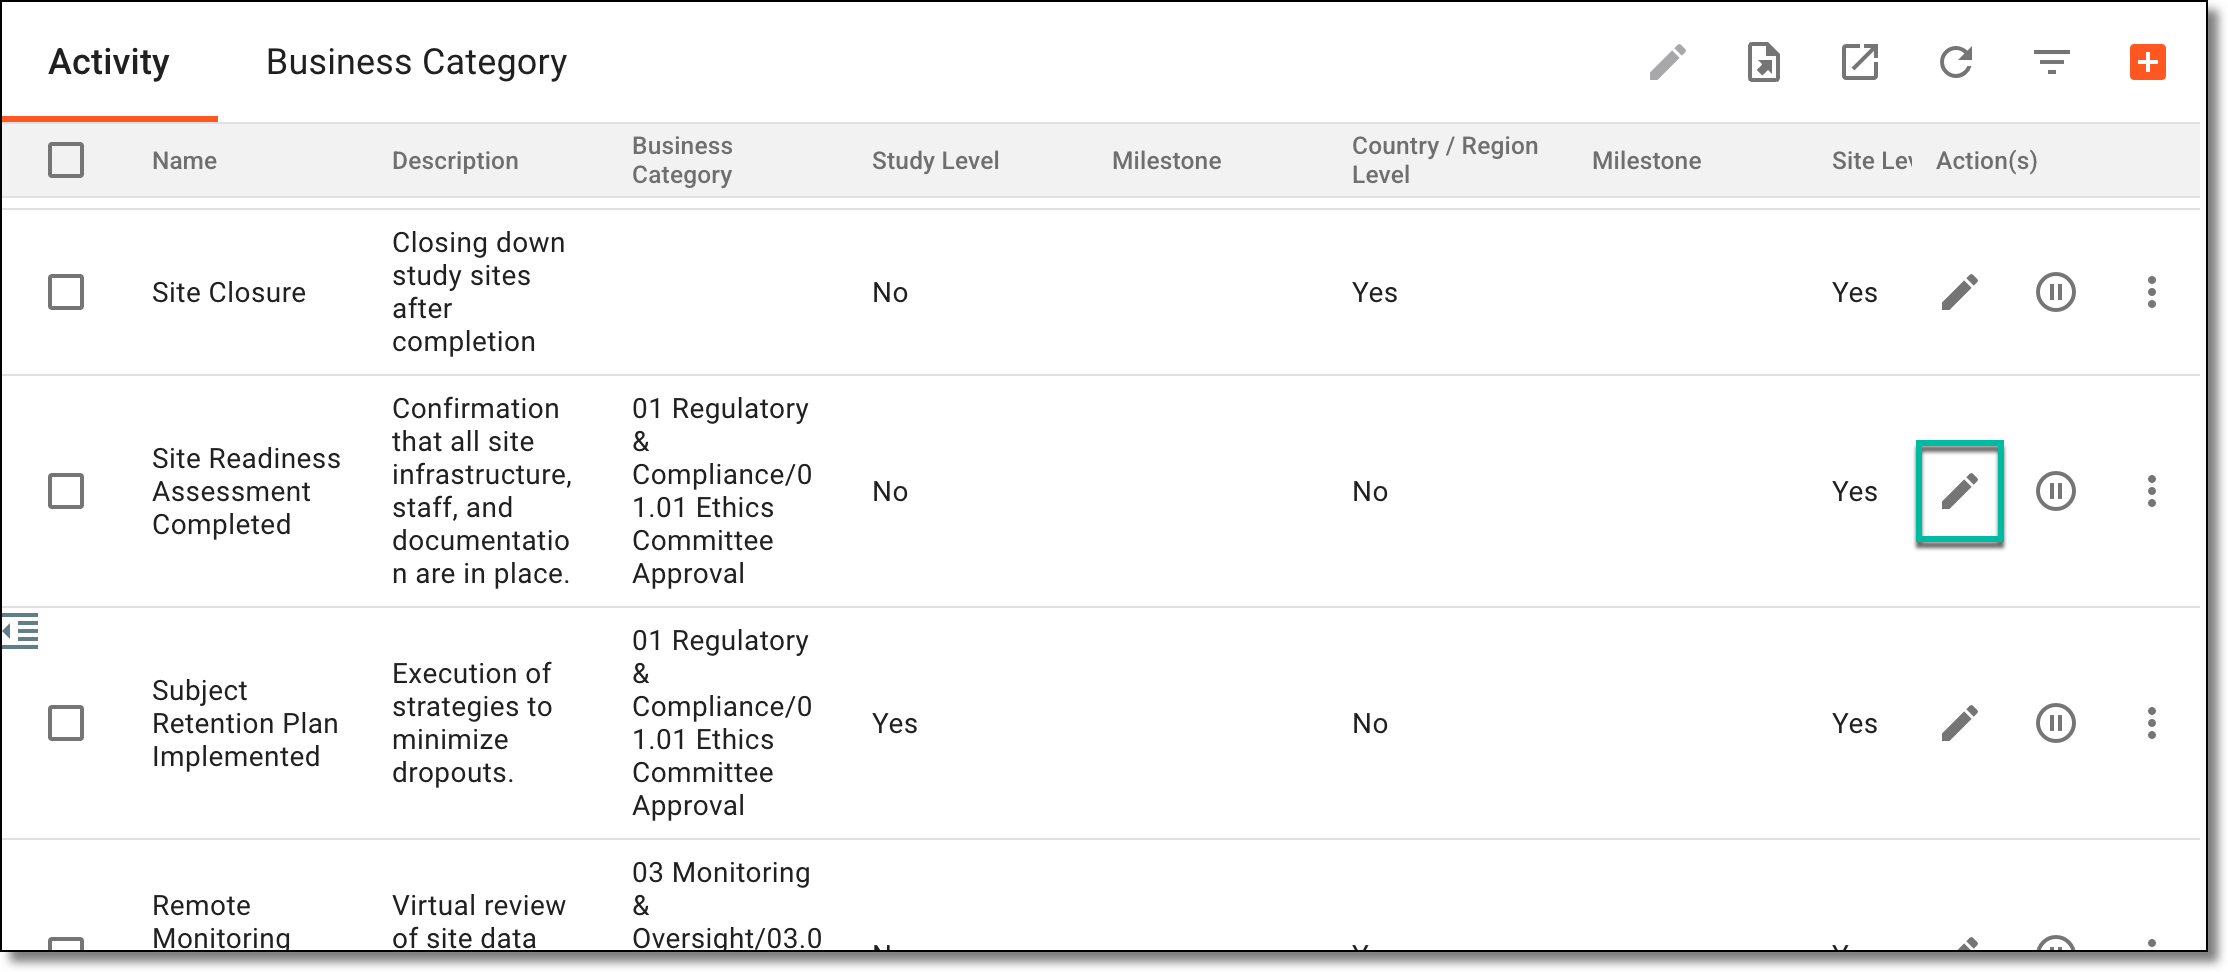Check Subject Retention Plan Implemented checkbox
2228x972 pixels.
pyautogui.click(x=66, y=723)
